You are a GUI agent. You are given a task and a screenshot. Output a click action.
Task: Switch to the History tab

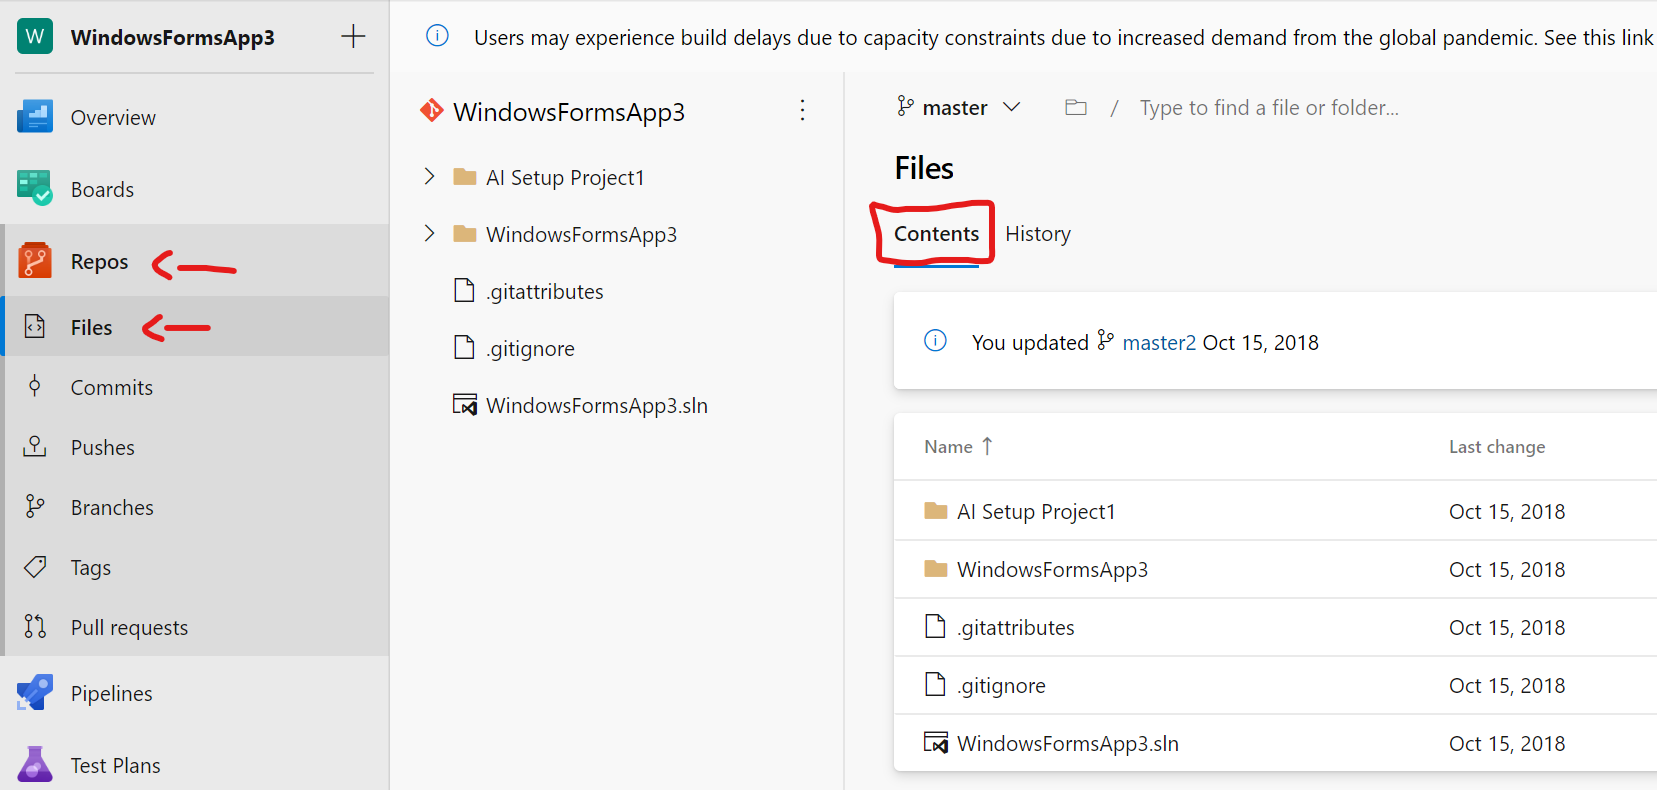(x=1037, y=234)
